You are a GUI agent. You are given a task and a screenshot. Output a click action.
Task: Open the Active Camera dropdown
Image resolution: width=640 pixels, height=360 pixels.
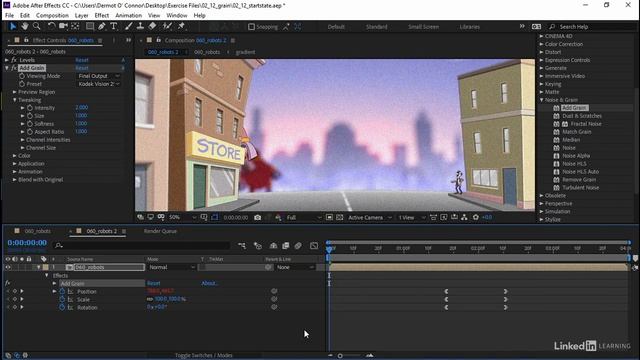click(x=370, y=218)
